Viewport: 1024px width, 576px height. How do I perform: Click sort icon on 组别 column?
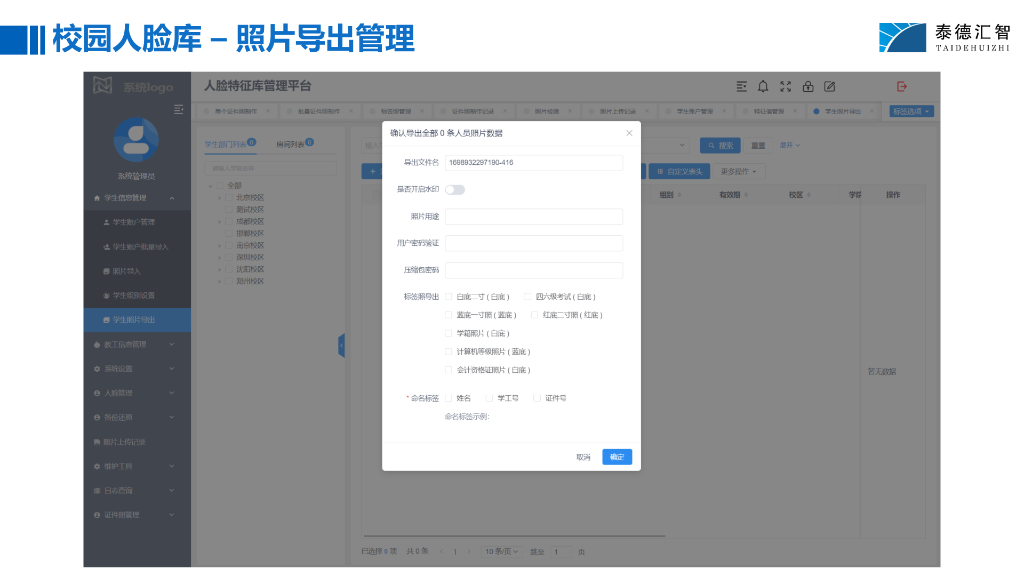point(679,195)
